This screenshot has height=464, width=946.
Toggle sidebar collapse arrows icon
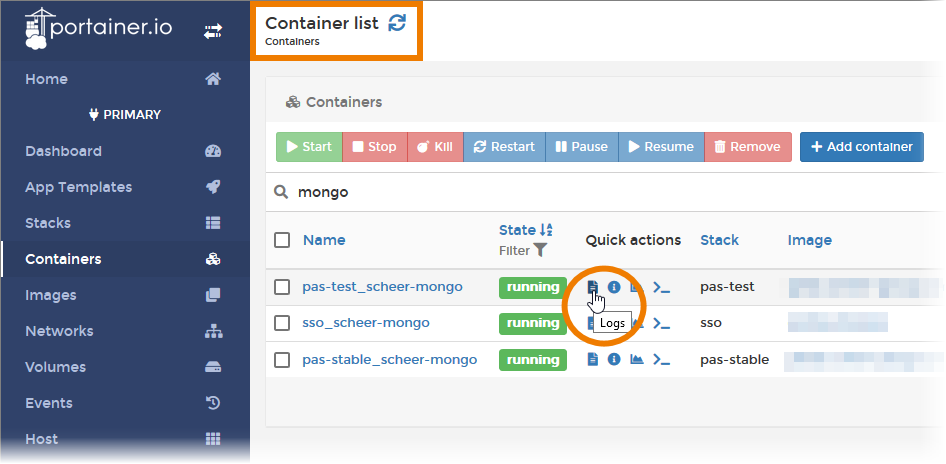click(x=213, y=32)
